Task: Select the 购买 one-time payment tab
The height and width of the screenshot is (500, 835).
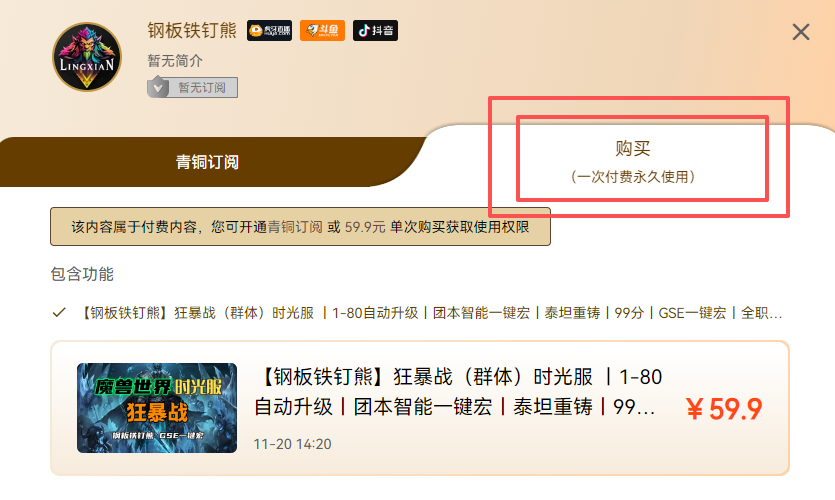Action: click(632, 161)
